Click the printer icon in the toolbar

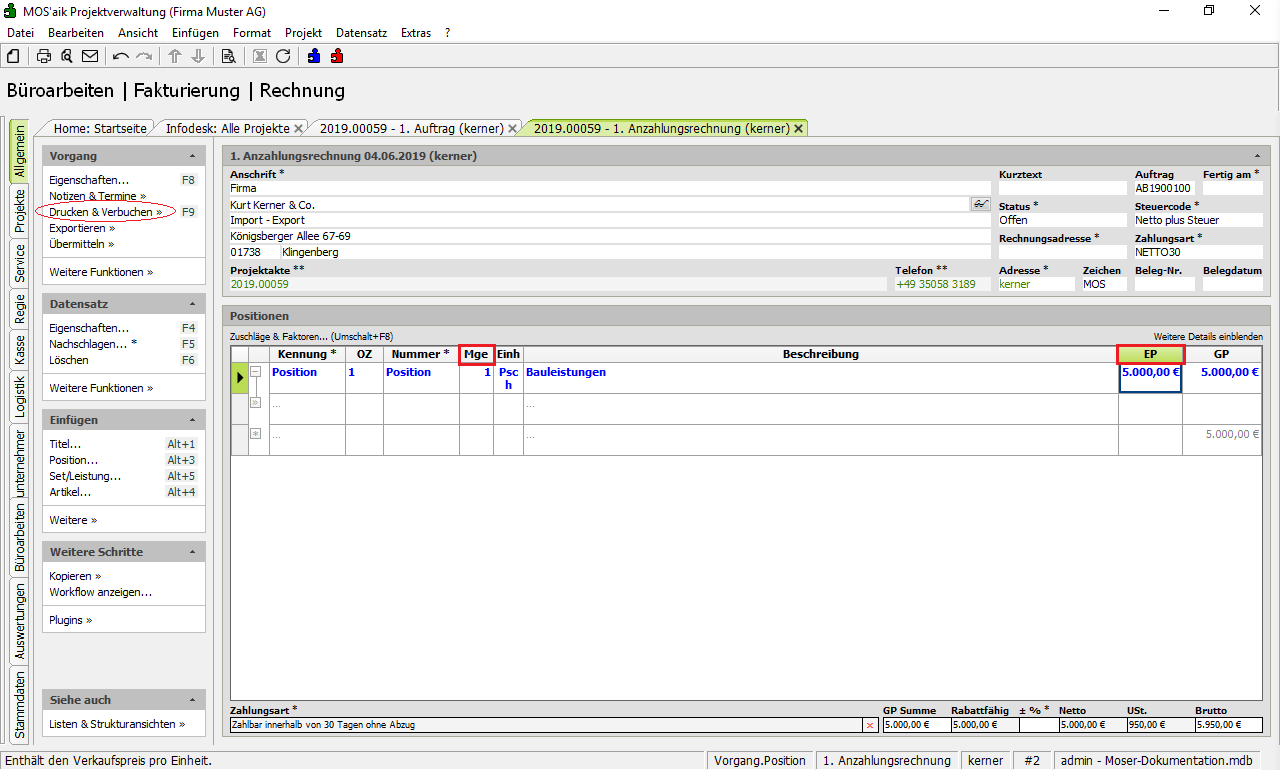(x=44, y=56)
